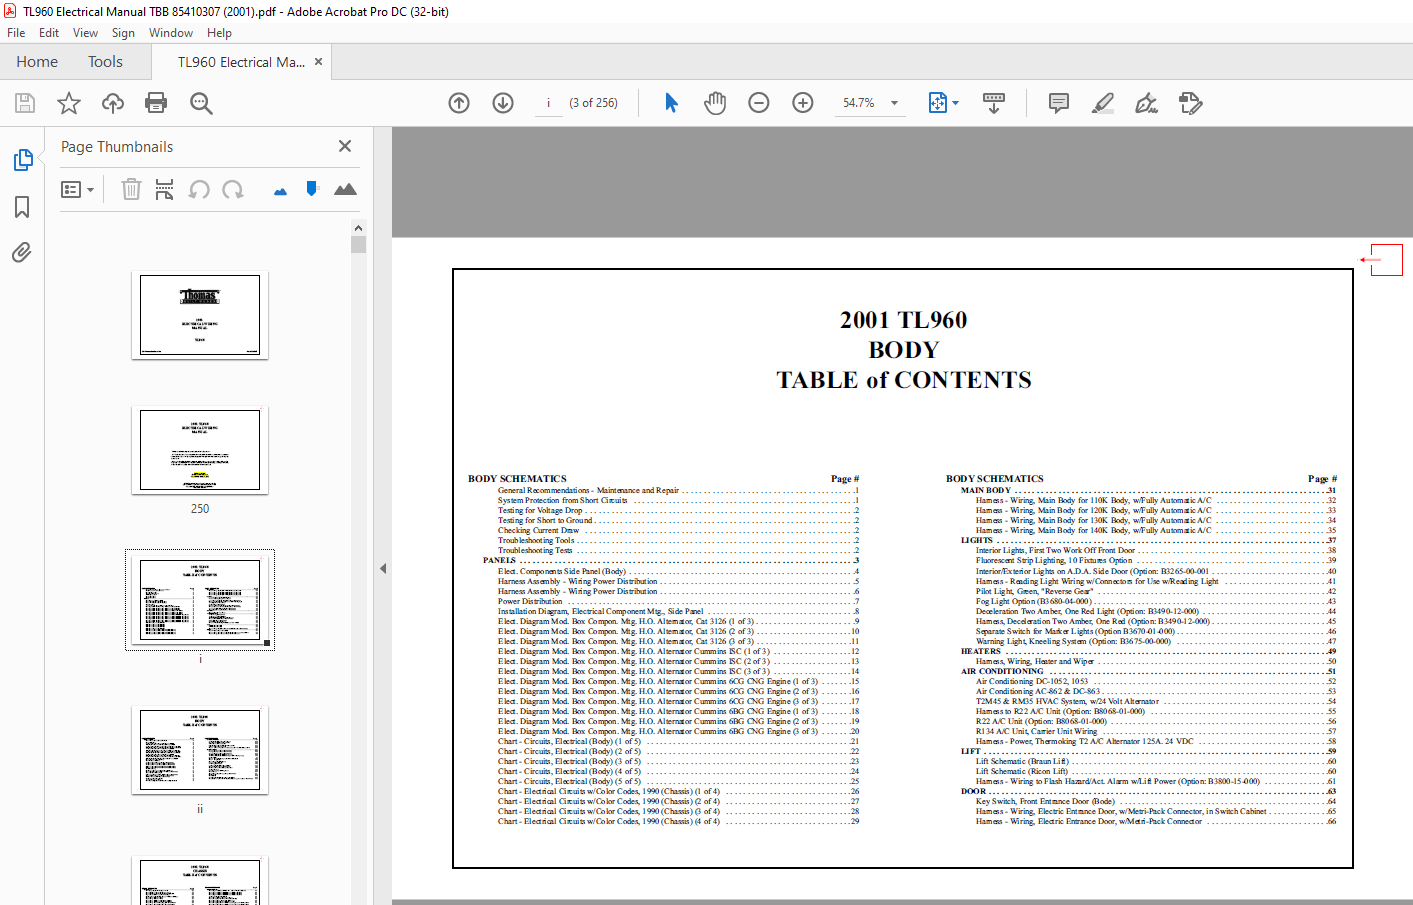This screenshot has height=905, width=1413.
Task: Activate the Hand pan tool
Action: coord(715,103)
